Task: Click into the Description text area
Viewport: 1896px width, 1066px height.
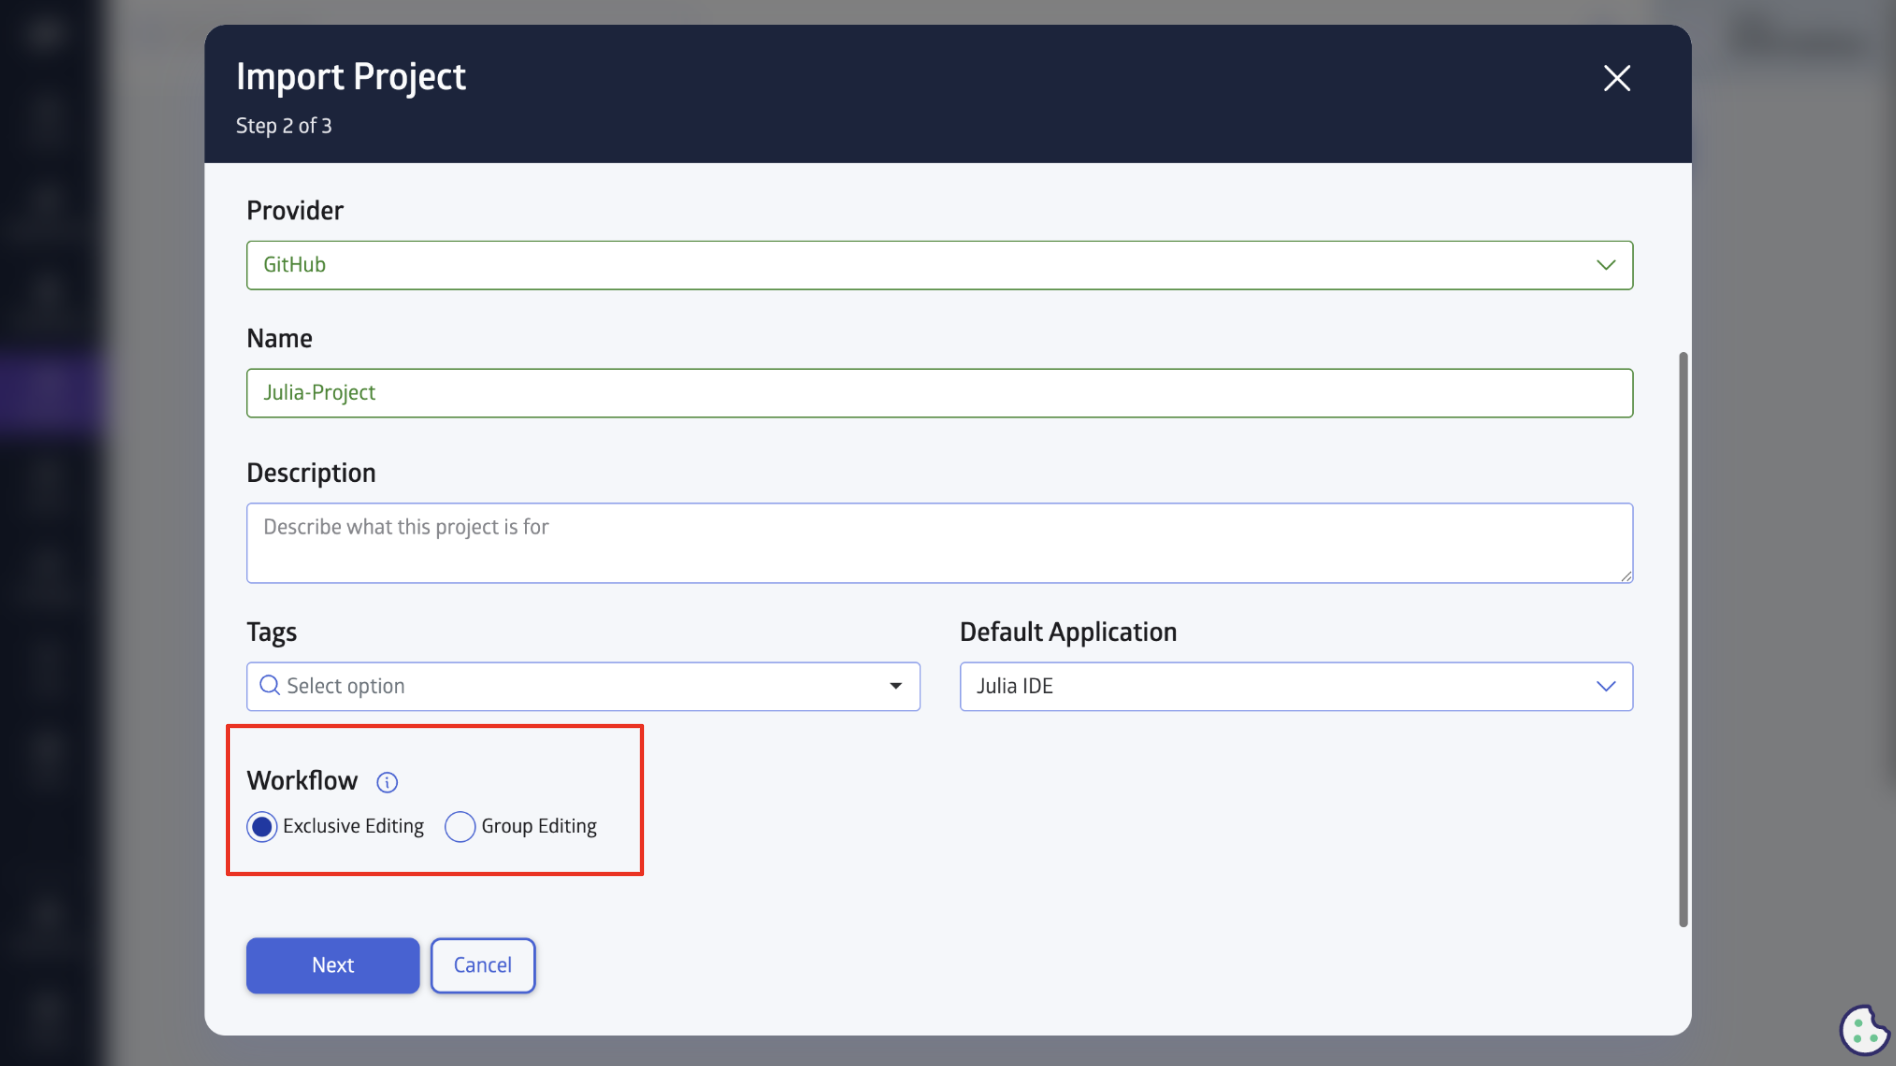Action: [x=939, y=543]
